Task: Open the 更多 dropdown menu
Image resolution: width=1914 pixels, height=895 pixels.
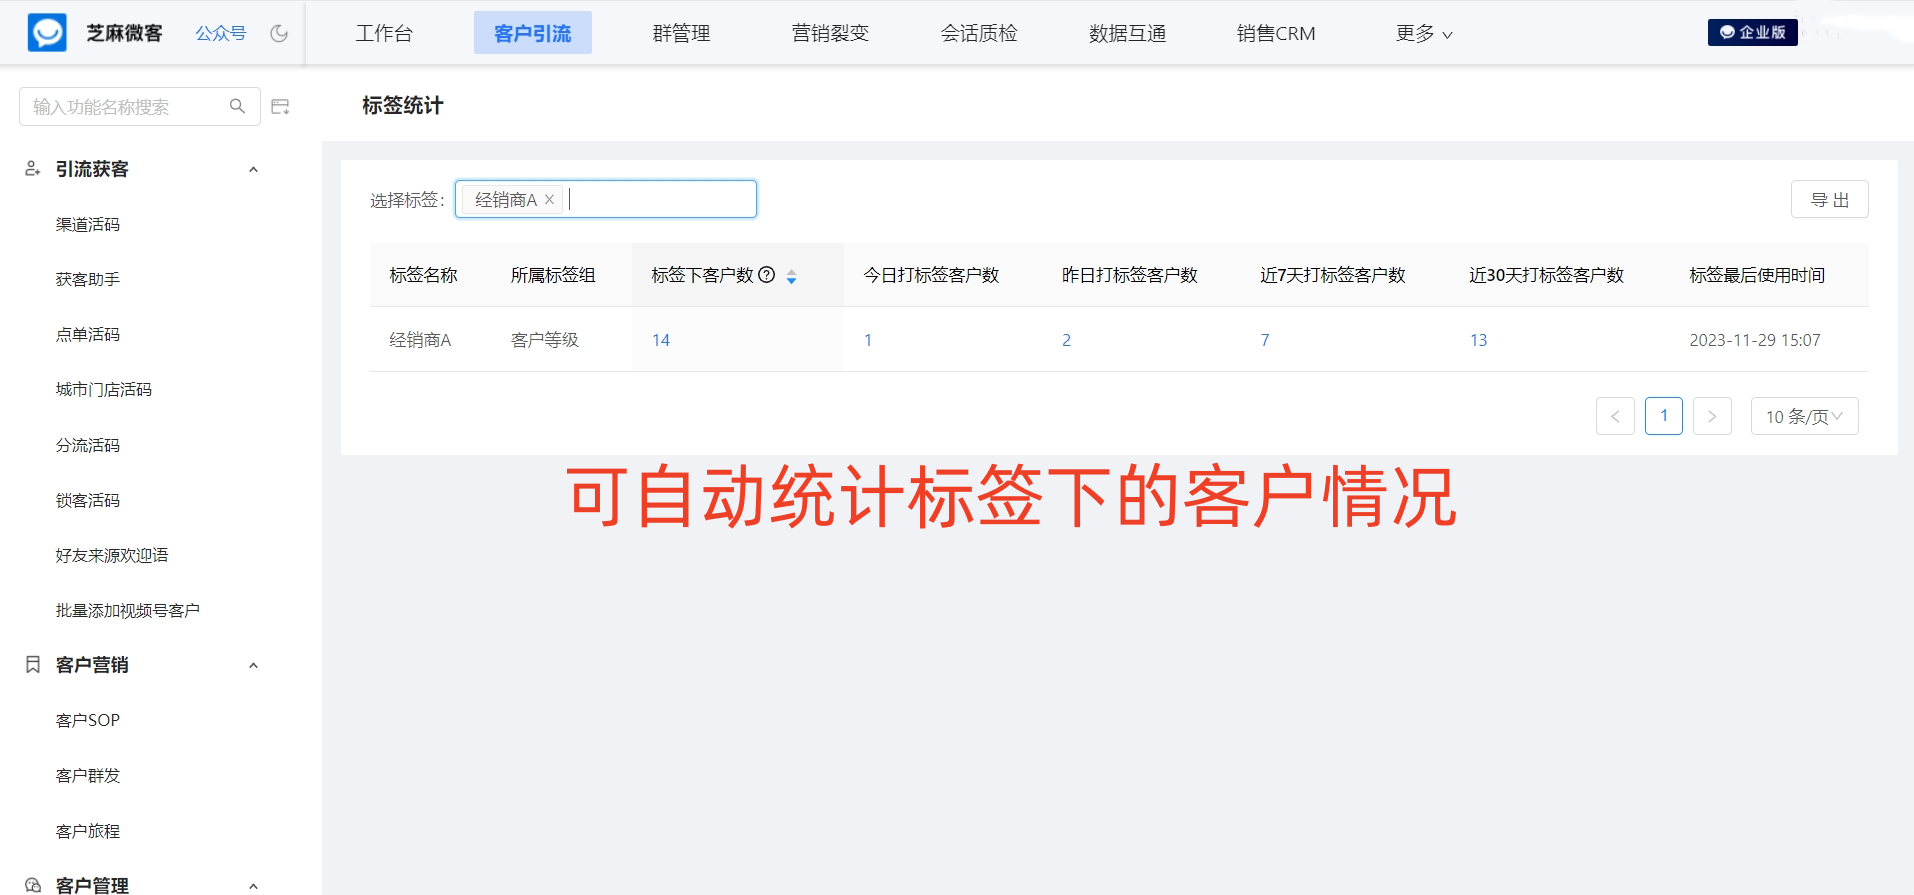Action: coord(1424,33)
